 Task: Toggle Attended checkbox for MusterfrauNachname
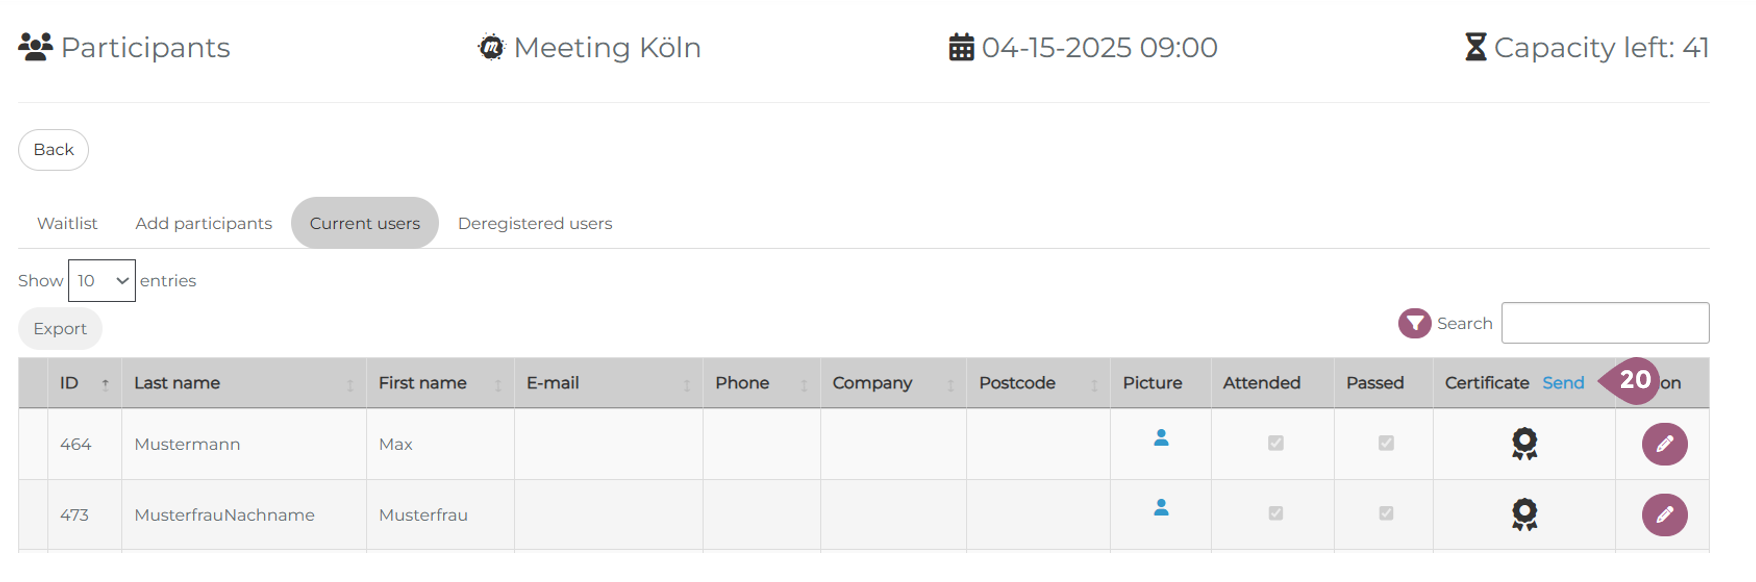tap(1275, 513)
